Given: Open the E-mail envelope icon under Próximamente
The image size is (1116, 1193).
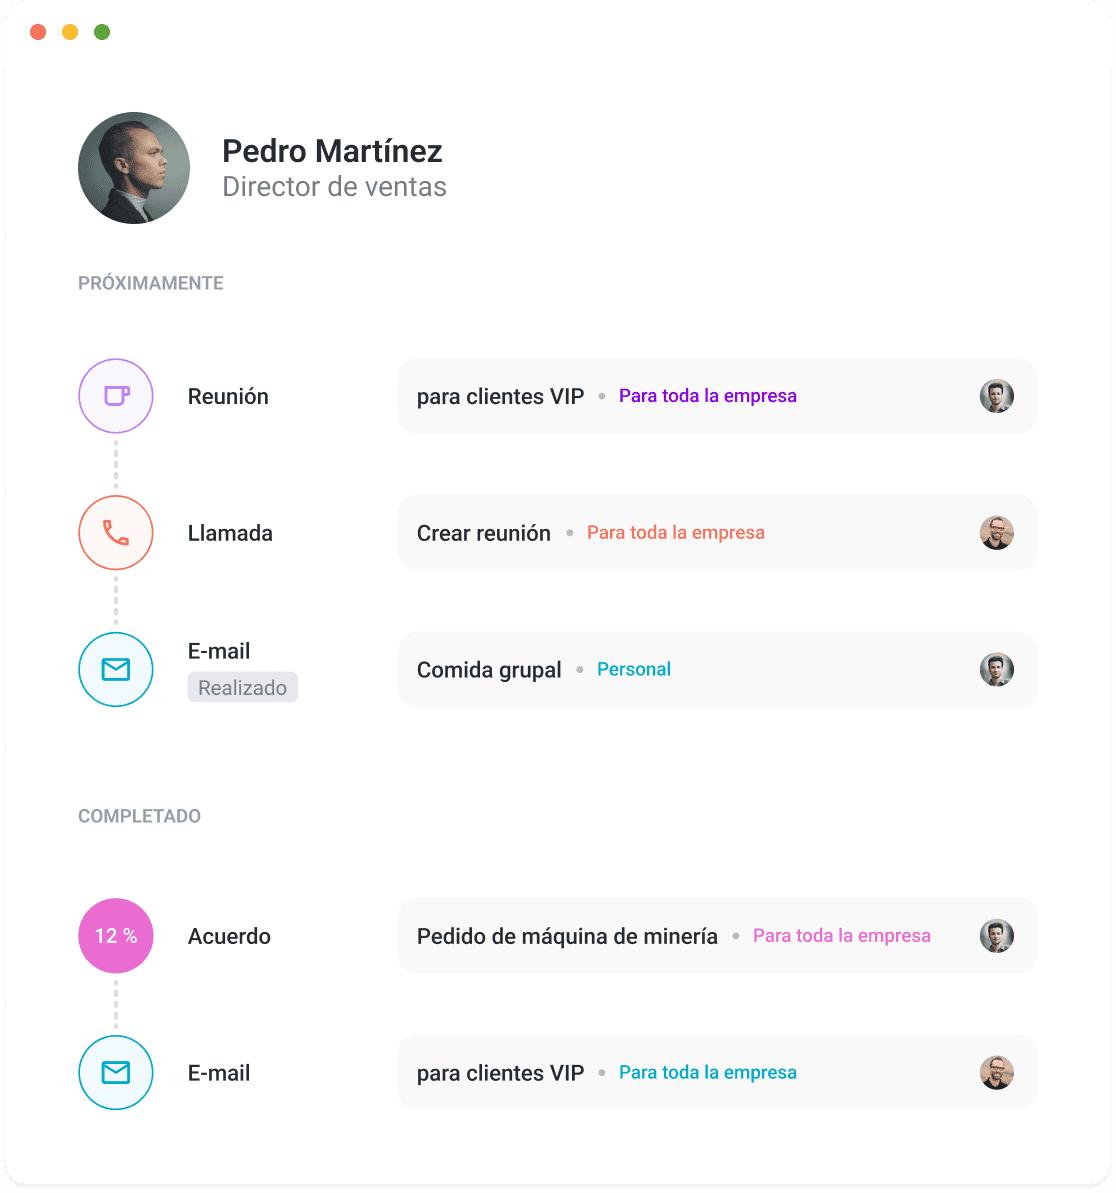Looking at the screenshot, I should tap(115, 669).
